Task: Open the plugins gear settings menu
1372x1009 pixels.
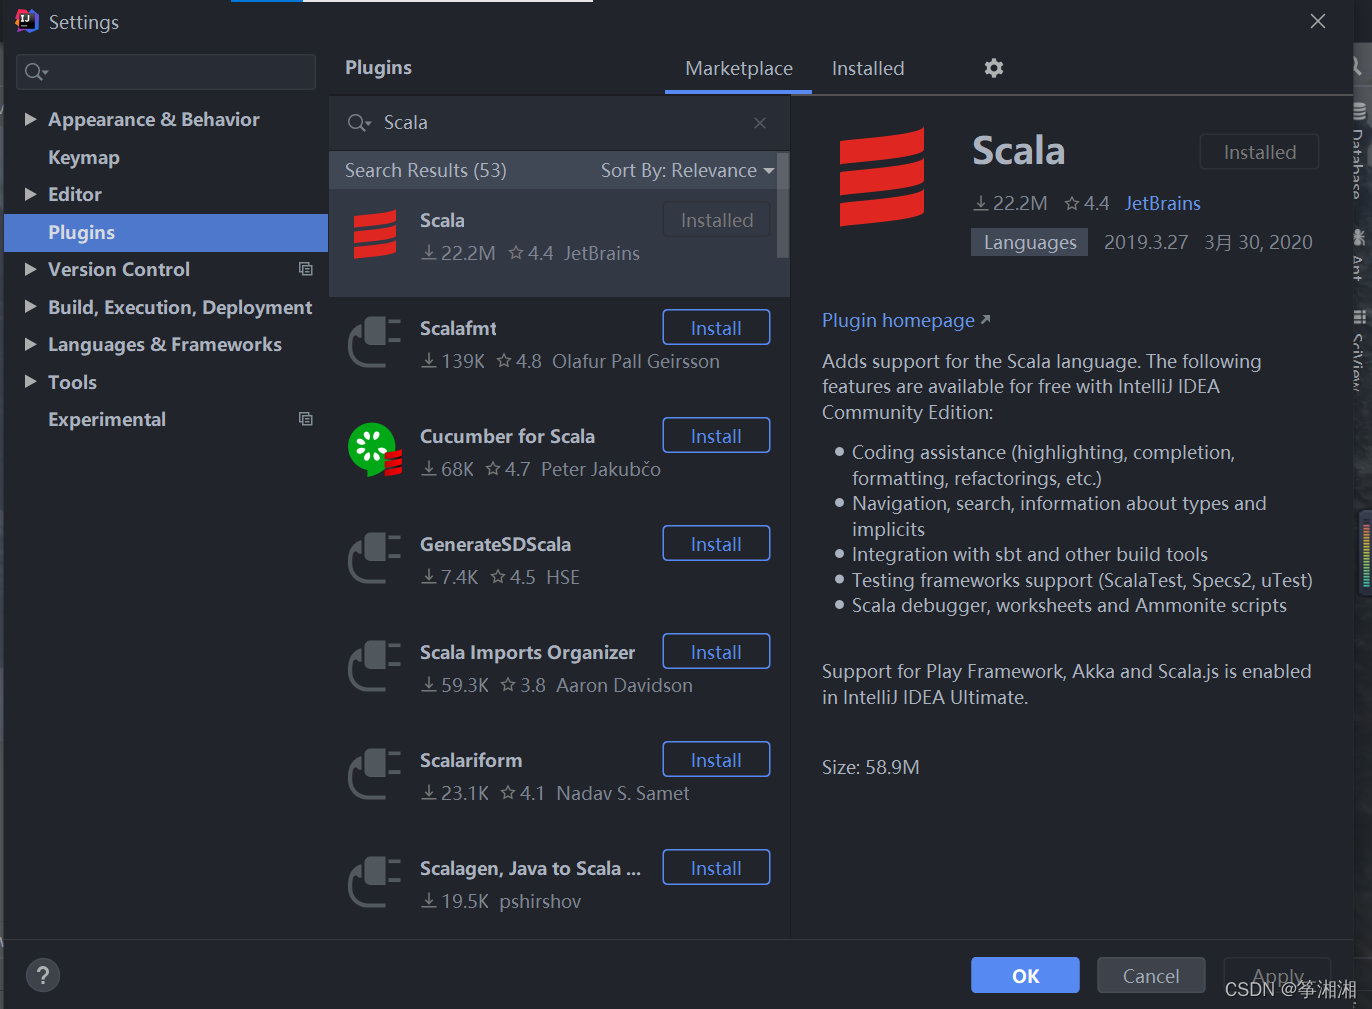Action: point(993,68)
